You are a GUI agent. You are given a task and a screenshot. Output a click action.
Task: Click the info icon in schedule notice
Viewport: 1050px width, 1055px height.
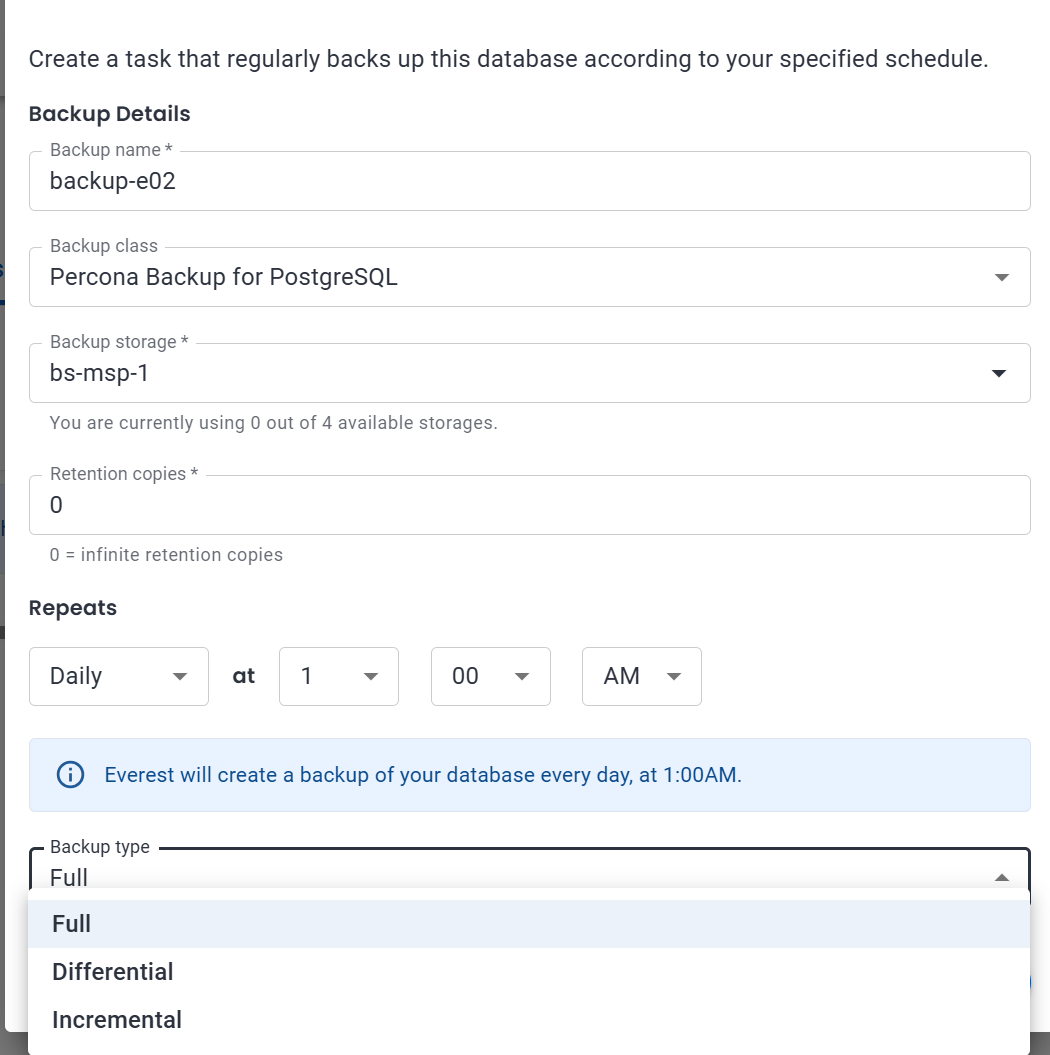pyautogui.click(x=71, y=774)
